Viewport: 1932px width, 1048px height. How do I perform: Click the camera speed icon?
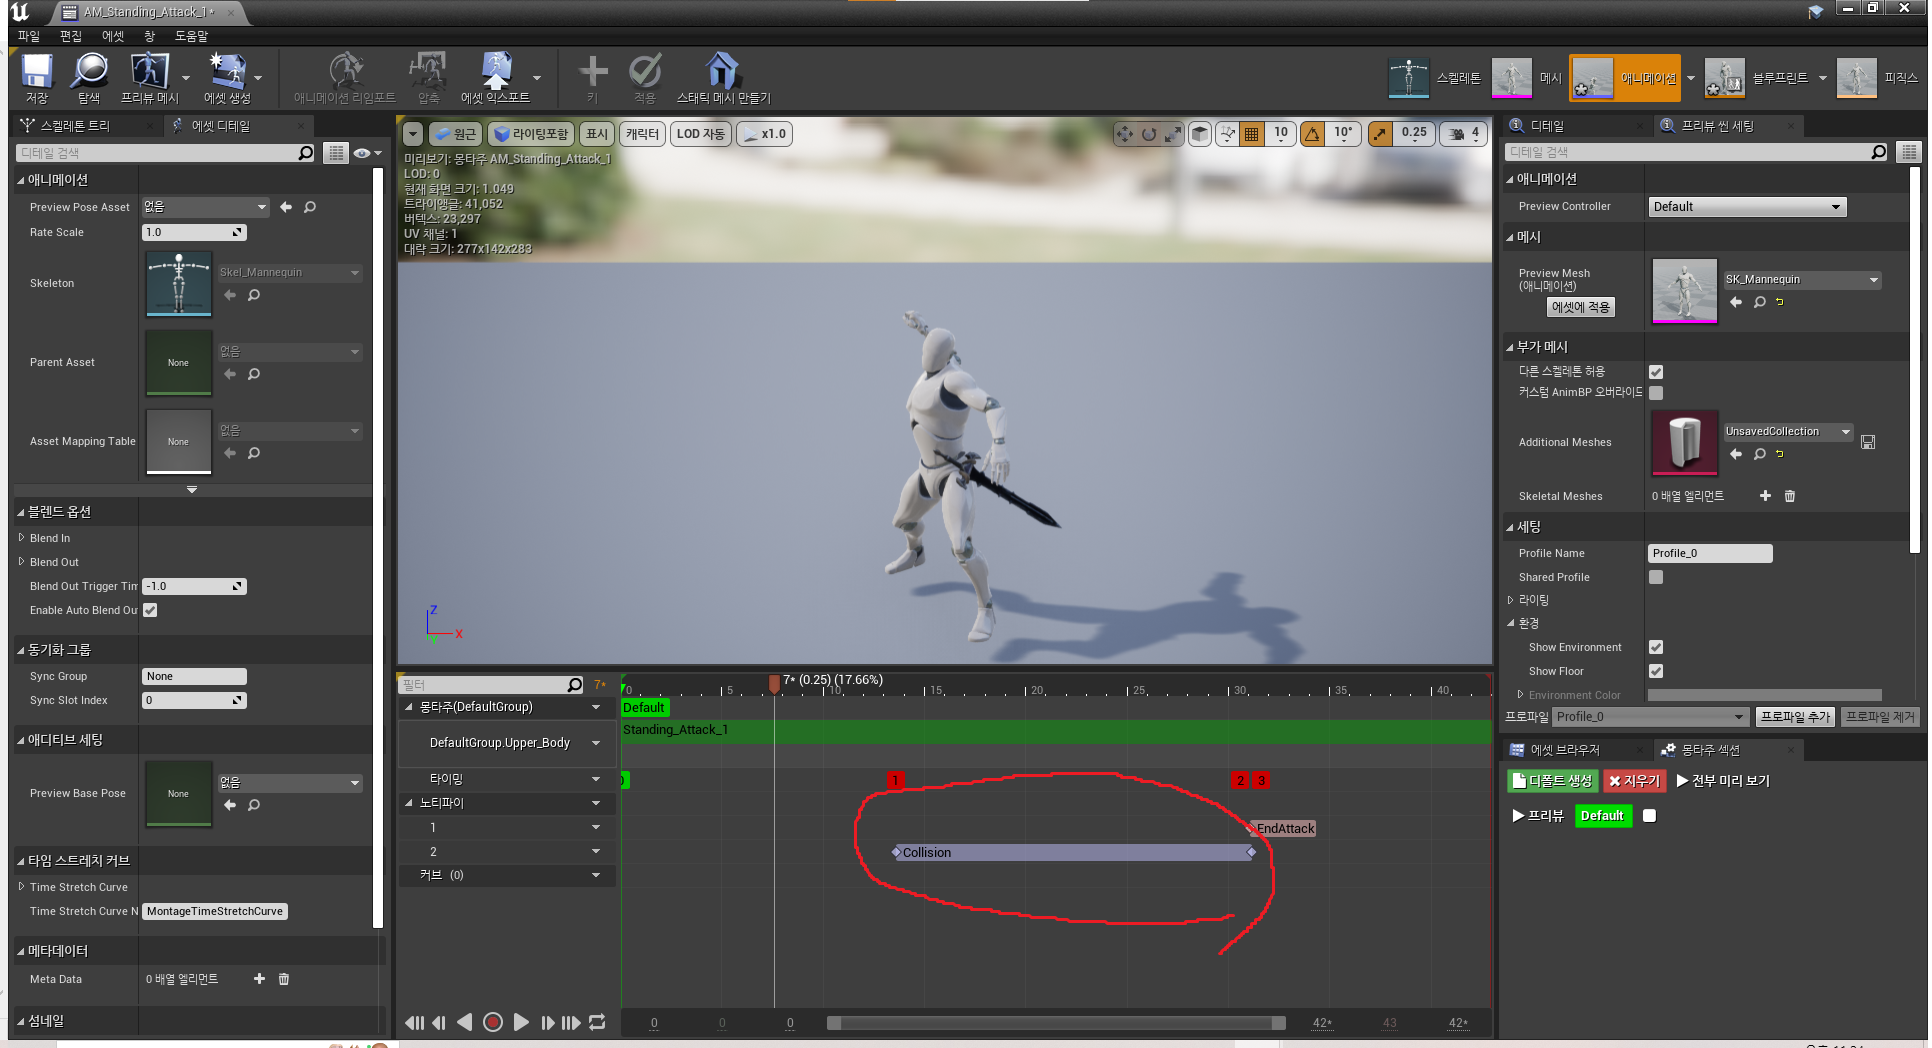coord(1456,134)
